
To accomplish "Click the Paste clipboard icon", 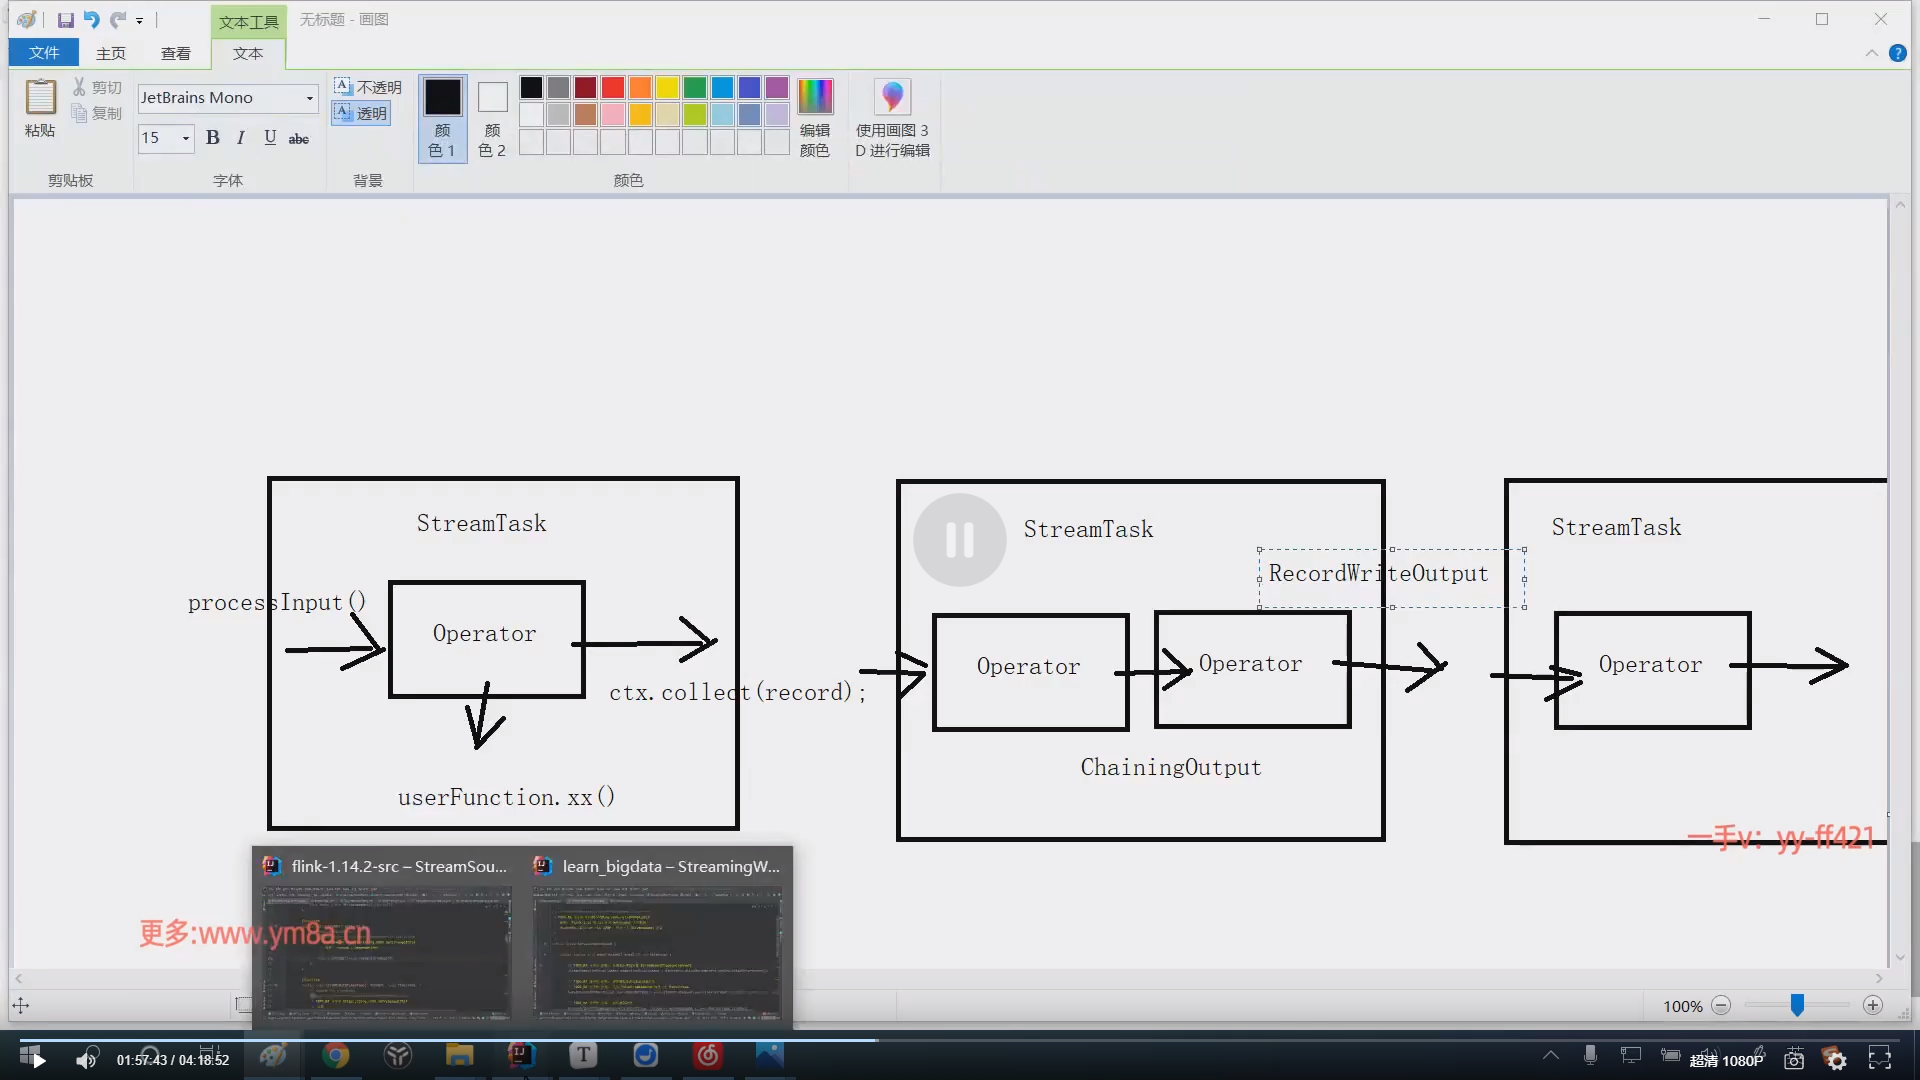I will click(40, 97).
